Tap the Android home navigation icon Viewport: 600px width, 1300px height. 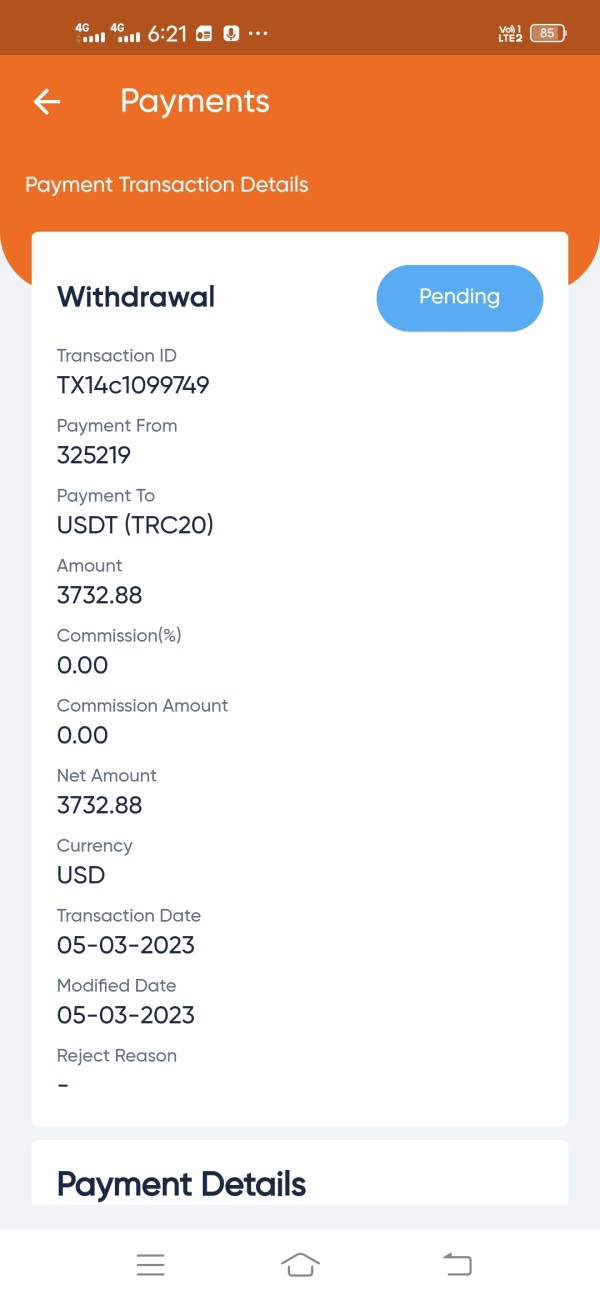click(300, 1264)
